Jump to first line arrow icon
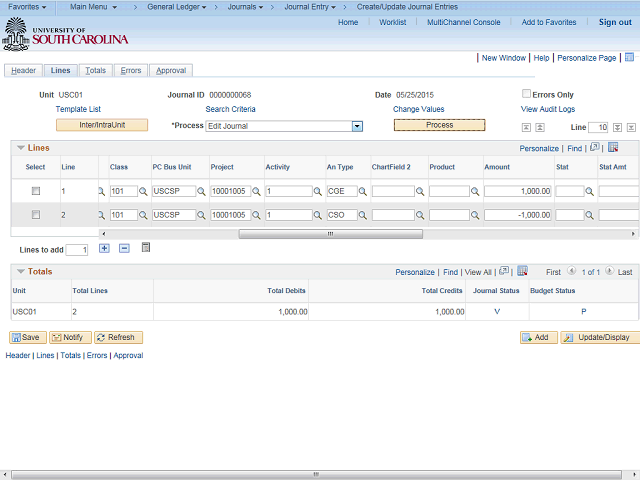 tap(526, 128)
